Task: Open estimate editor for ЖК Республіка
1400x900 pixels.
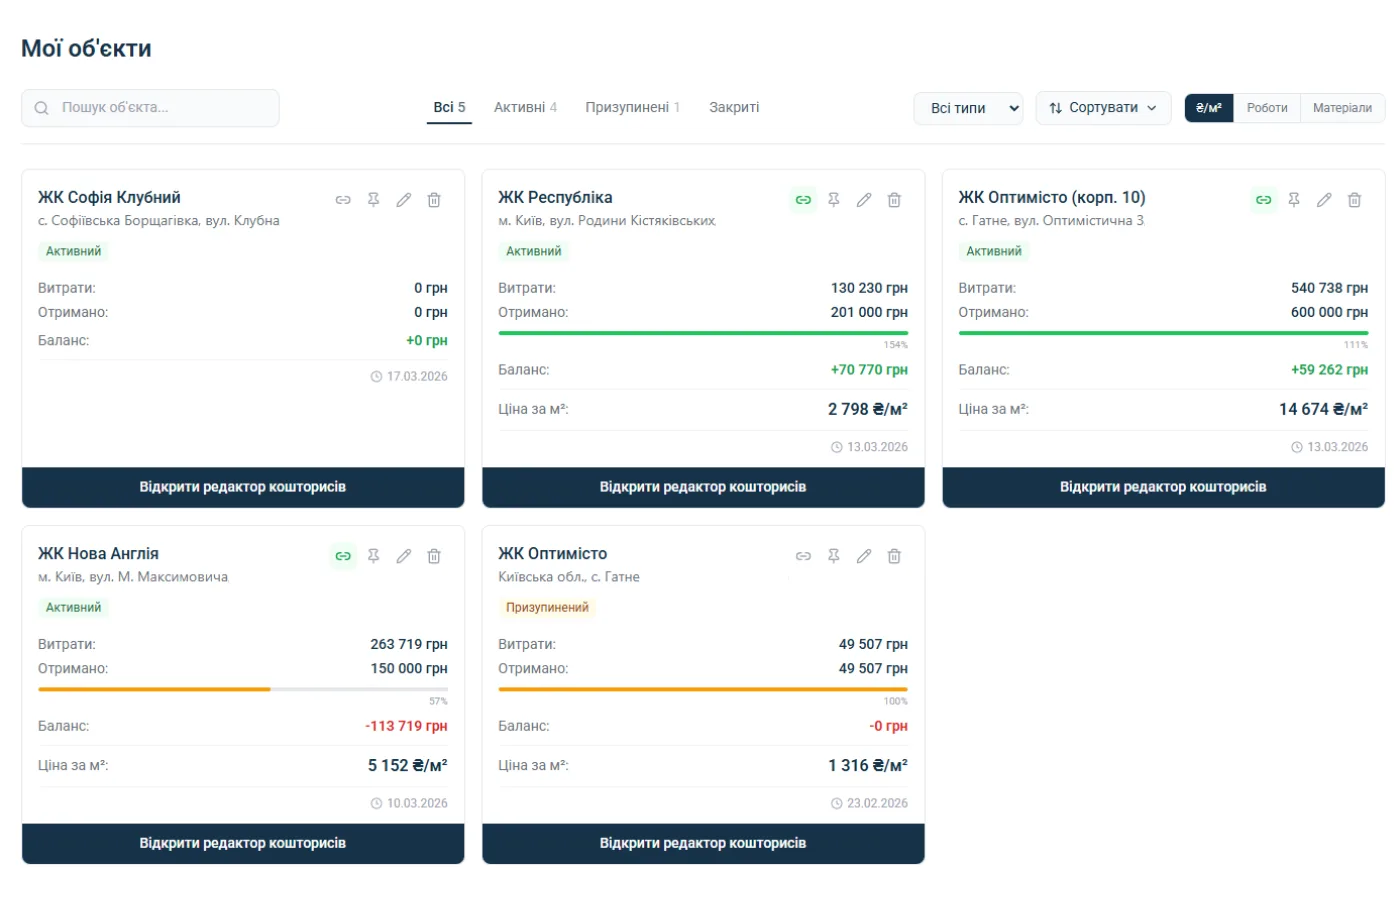Action: pyautogui.click(x=703, y=487)
